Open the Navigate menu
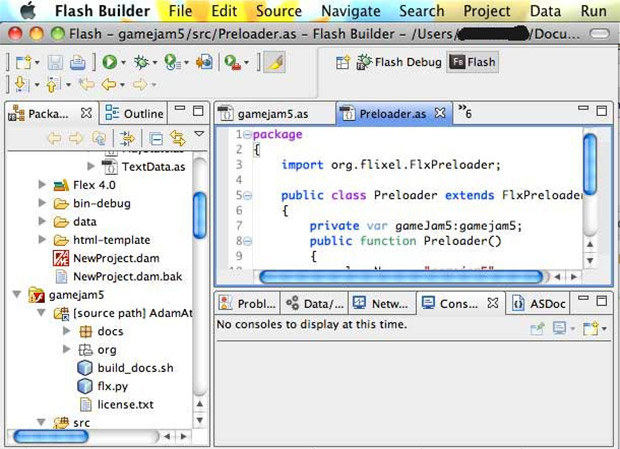Screen dimensions: 620x449 [x=351, y=11]
